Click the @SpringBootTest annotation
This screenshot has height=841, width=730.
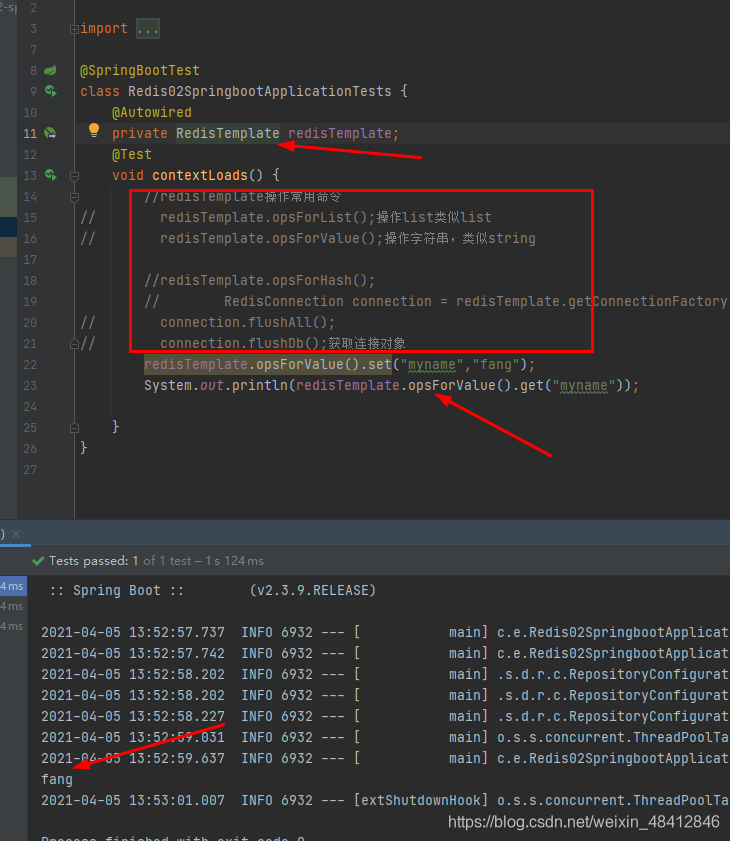coord(139,70)
